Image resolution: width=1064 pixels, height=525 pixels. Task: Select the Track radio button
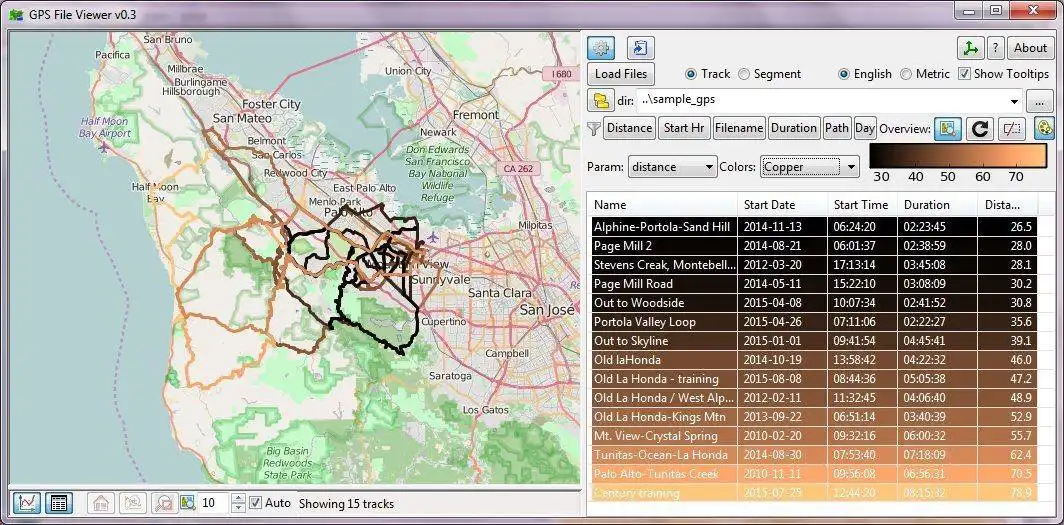point(707,74)
